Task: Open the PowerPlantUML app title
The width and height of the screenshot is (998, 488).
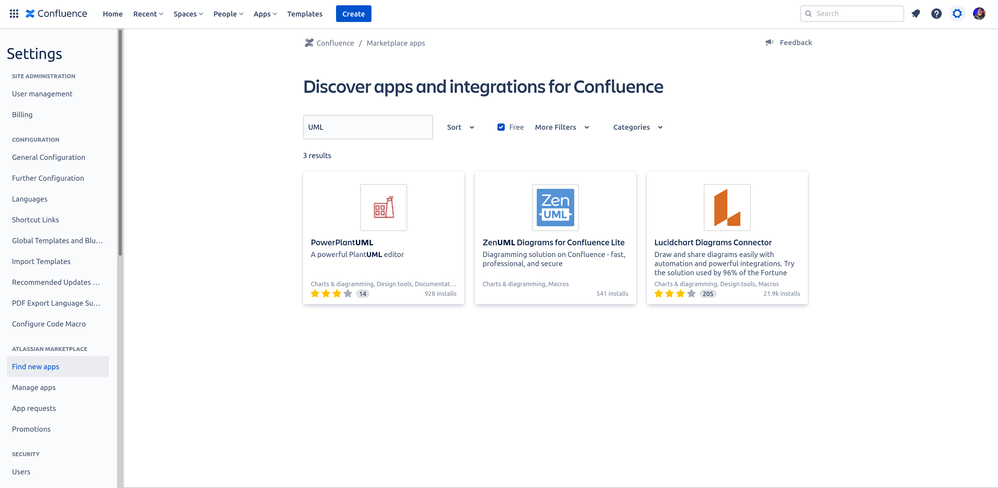Action: (342, 242)
